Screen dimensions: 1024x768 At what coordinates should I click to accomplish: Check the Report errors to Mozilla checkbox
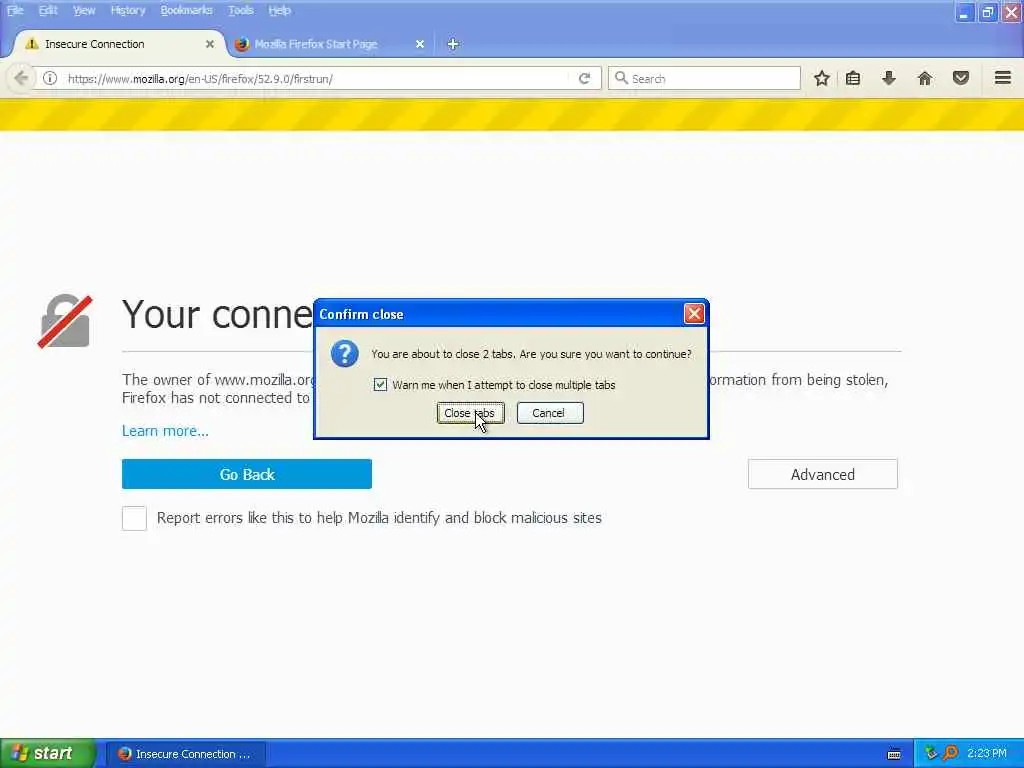[135, 519]
